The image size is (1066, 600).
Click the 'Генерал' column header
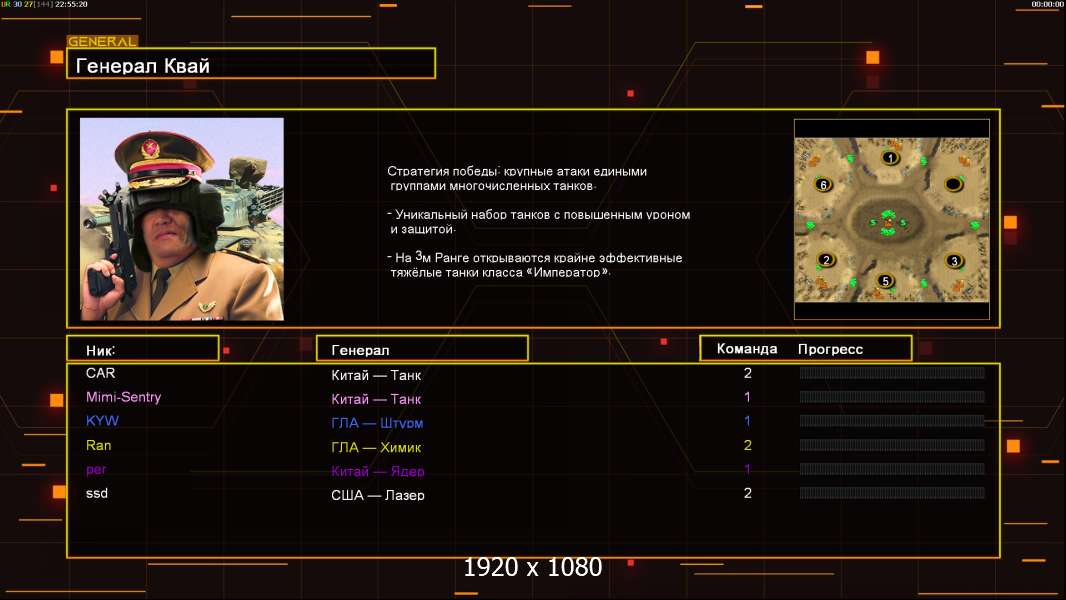[x=422, y=348]
